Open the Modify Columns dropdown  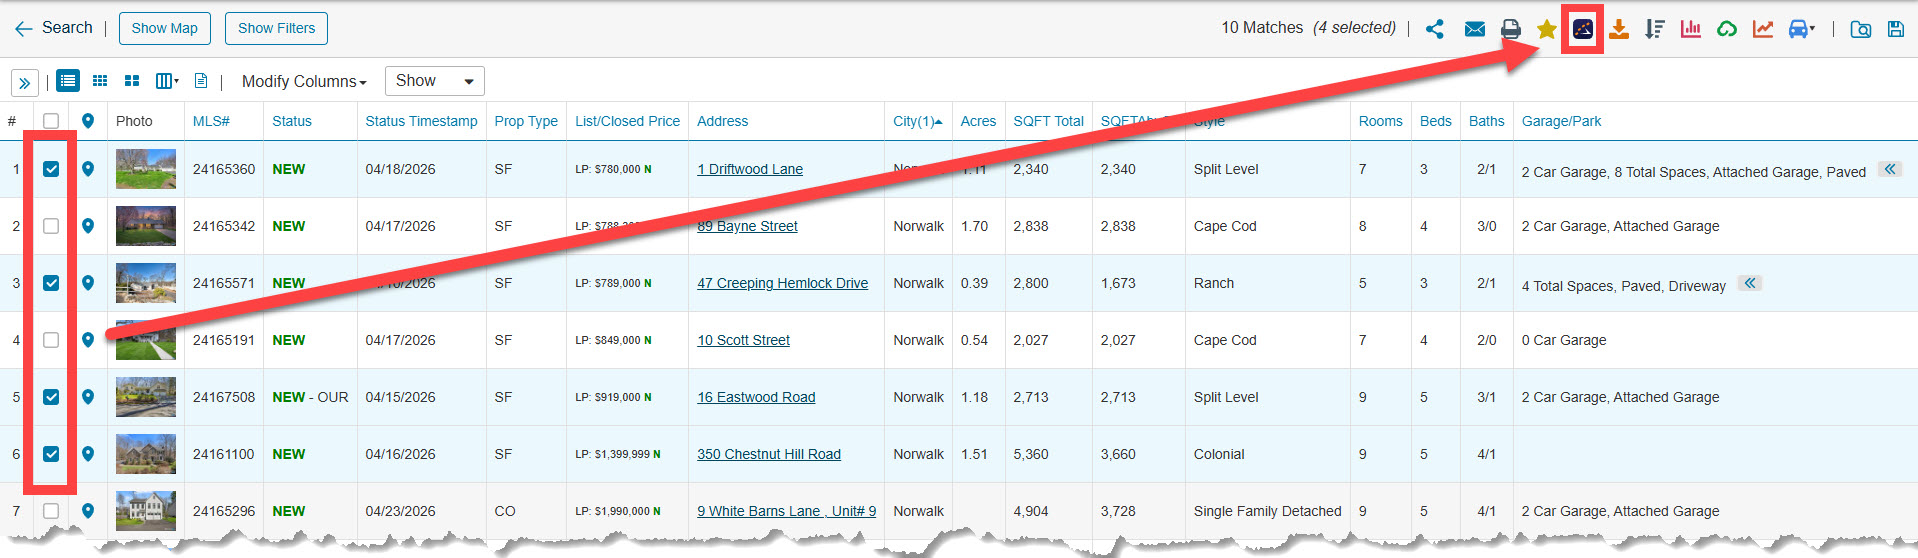304,81
